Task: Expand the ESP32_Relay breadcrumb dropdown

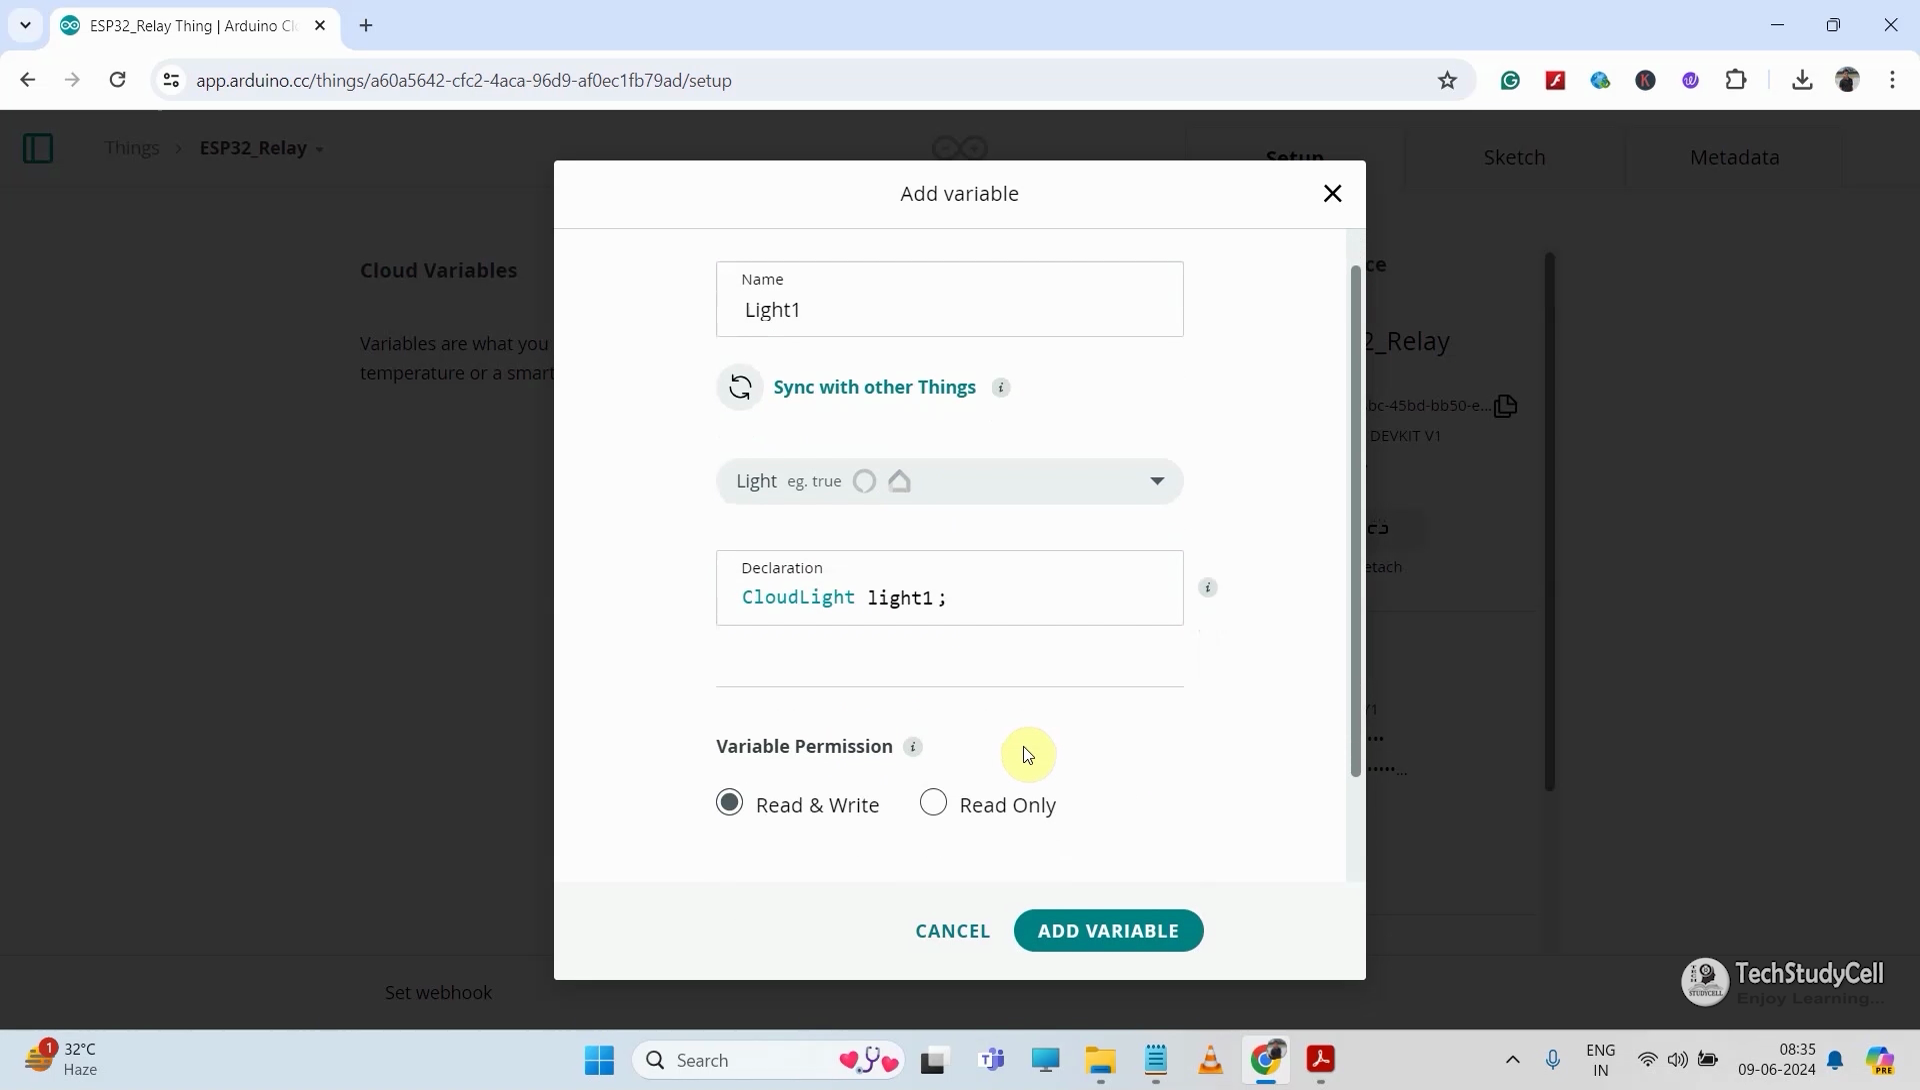Action: (320, 148)
